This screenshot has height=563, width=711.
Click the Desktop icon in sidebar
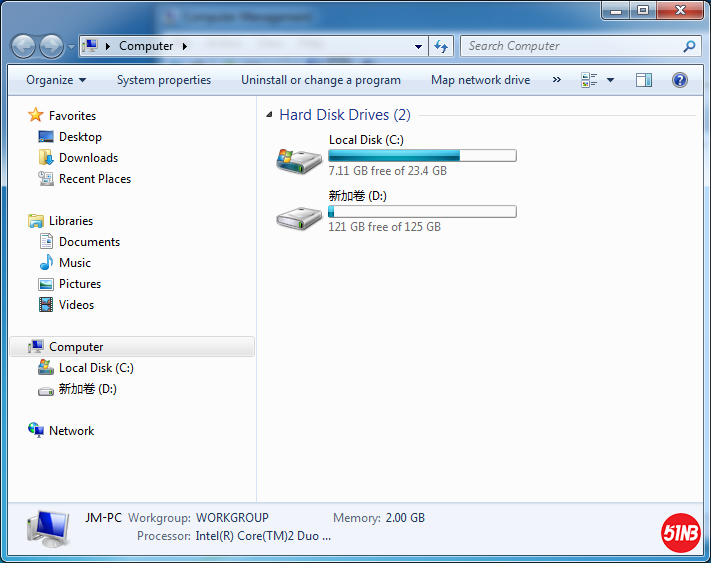[x=46, y=136]
